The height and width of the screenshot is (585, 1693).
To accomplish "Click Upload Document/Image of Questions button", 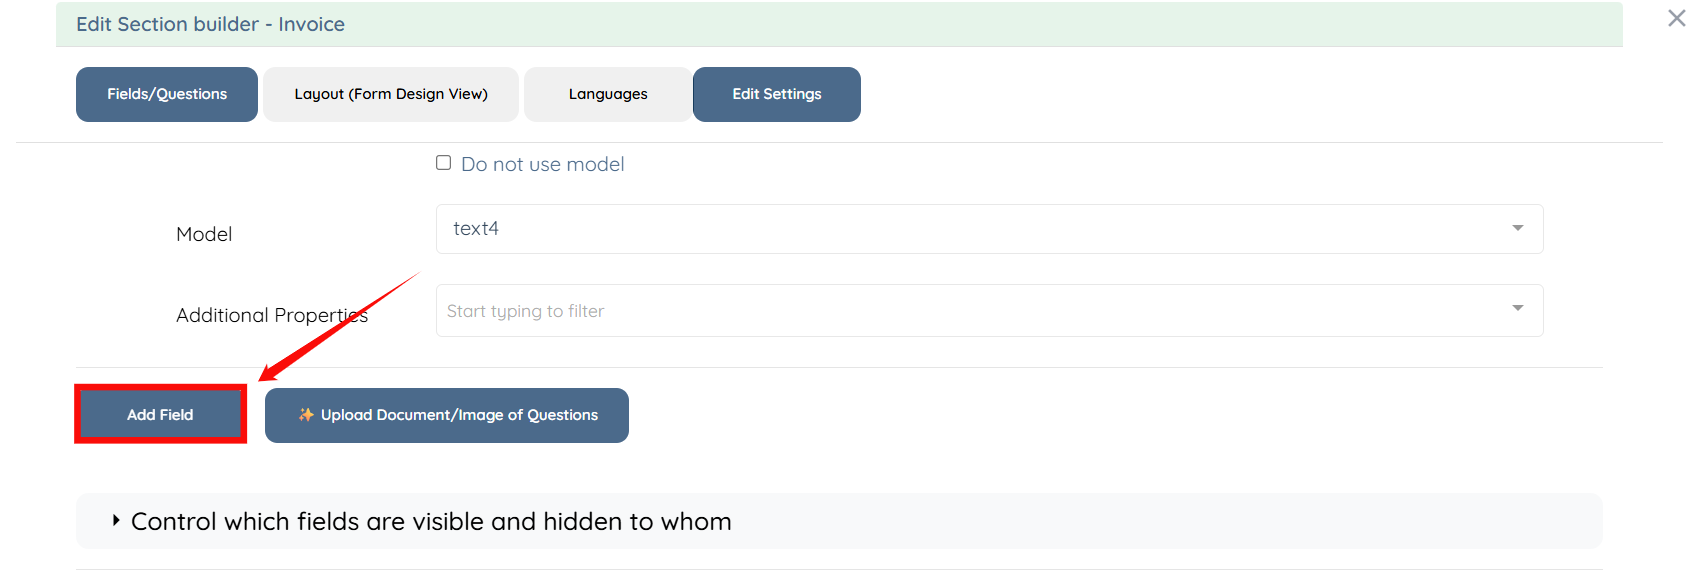I will [447, 415].
